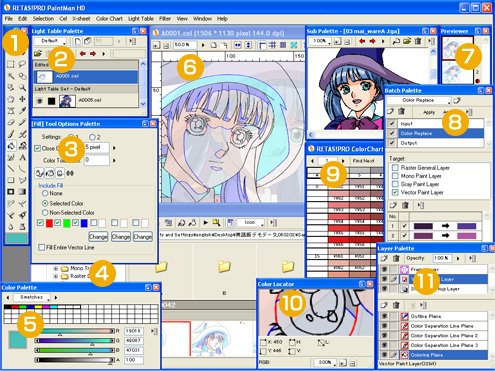This screenshot has width=495, height=371.
Task: Open folder icon in Light Table Palette
Action: 38,53
